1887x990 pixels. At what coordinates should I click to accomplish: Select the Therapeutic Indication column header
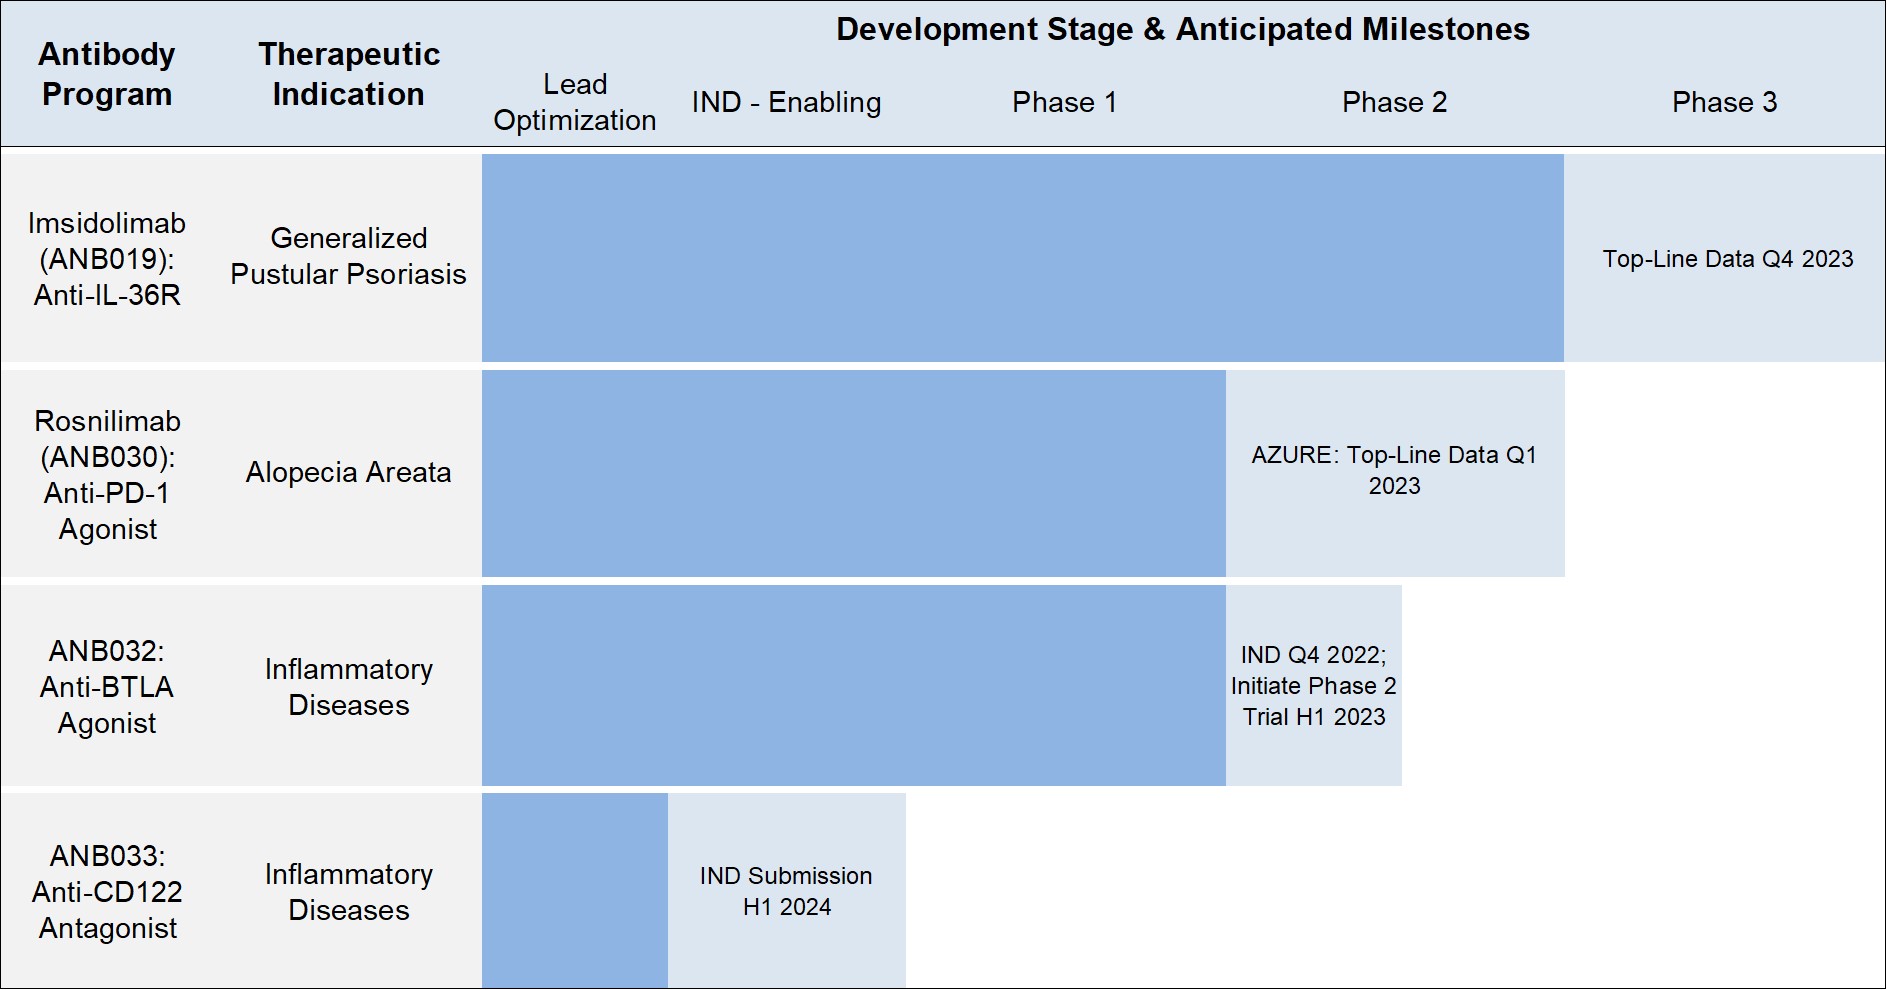pyautogui.click(x=348, y=74)
